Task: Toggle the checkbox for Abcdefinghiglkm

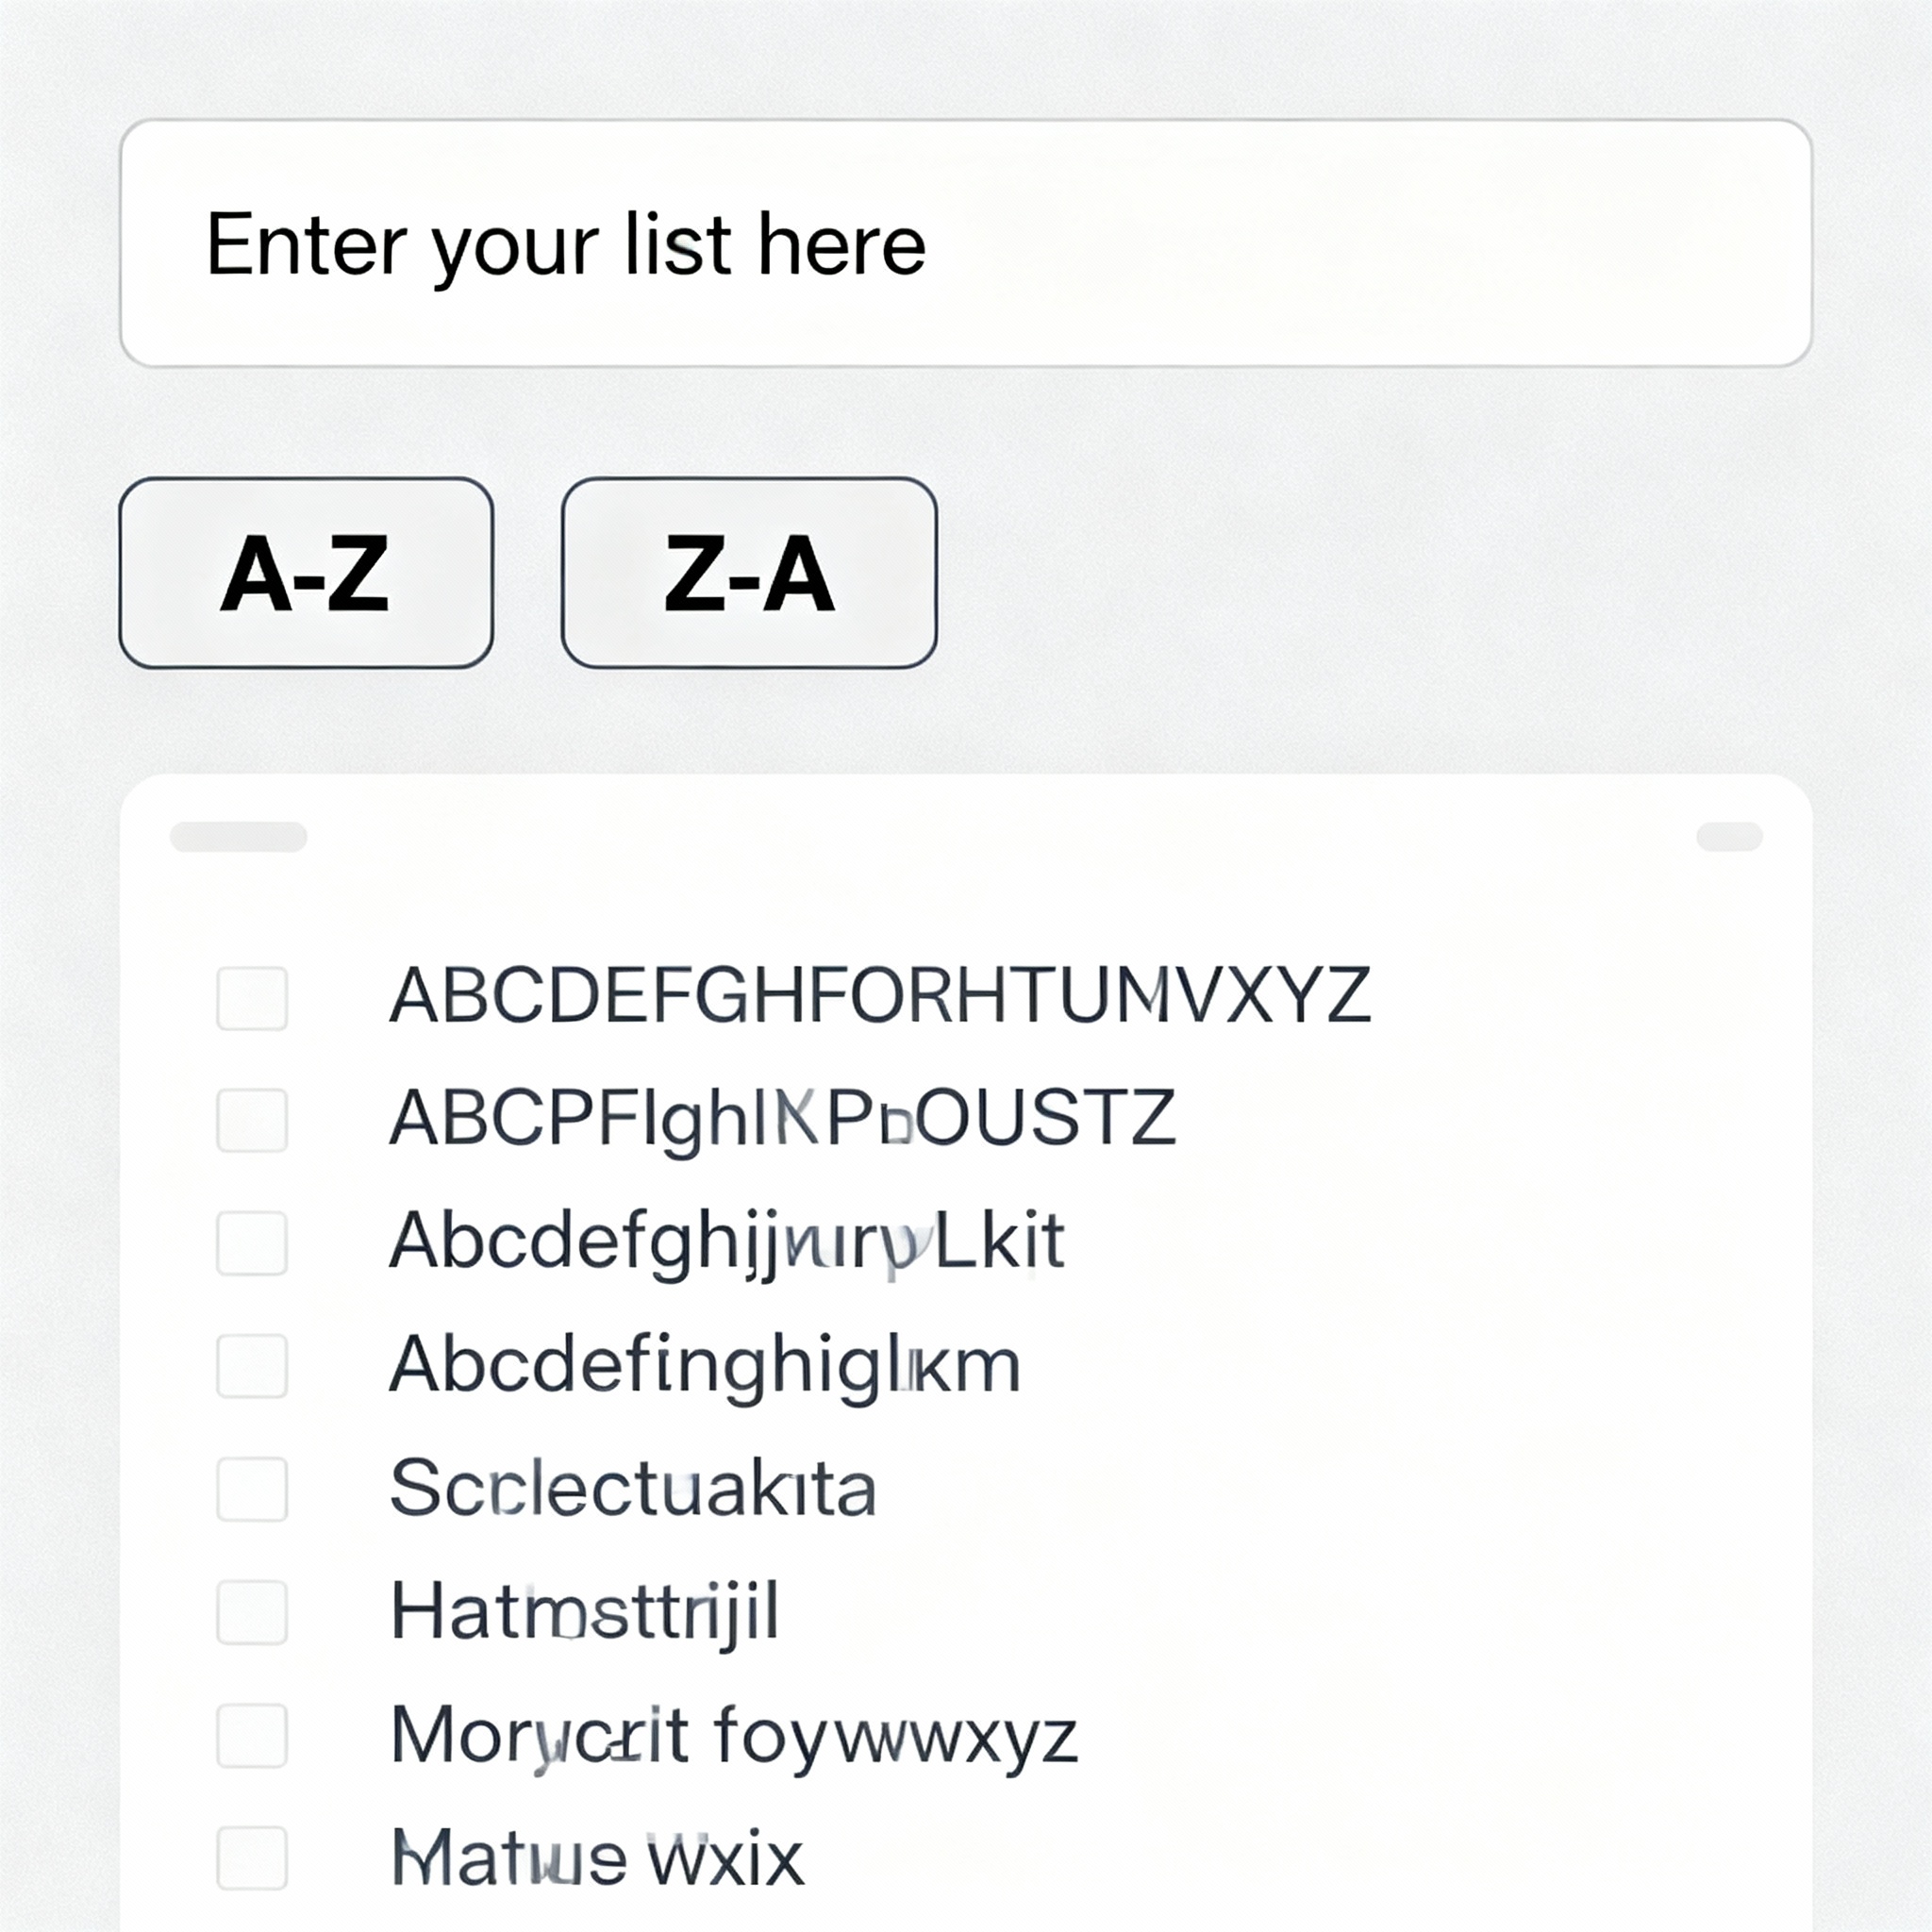Action: (252, 1365)
